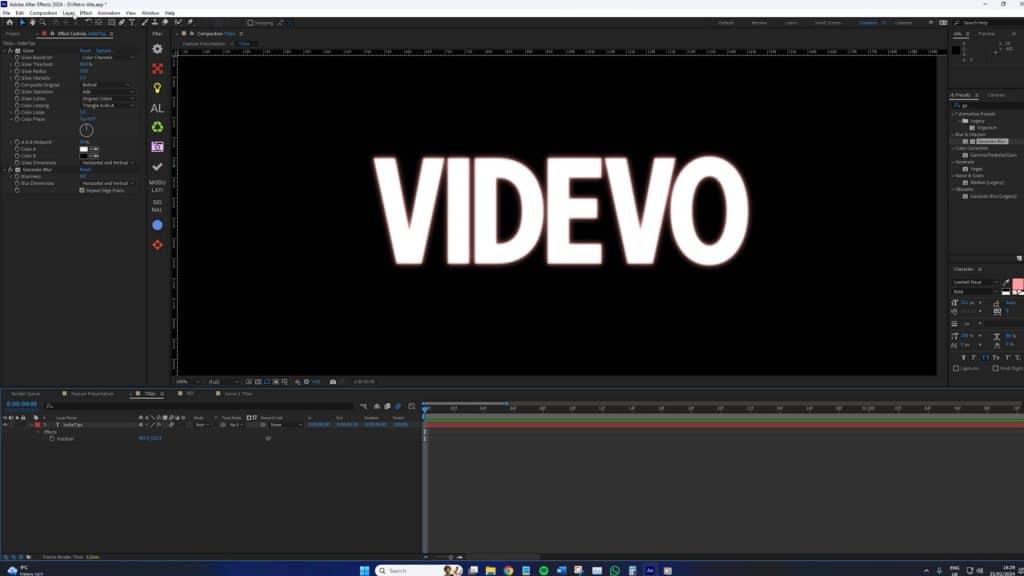Screen dimensions: 1024x576
Task: Open the Glow Dimensions dropdown
Action: click(x=107, y=163)
